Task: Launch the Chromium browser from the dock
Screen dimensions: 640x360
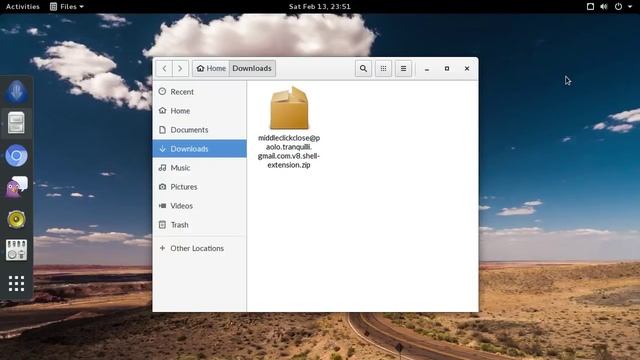Action: click(x=16, y=156)
